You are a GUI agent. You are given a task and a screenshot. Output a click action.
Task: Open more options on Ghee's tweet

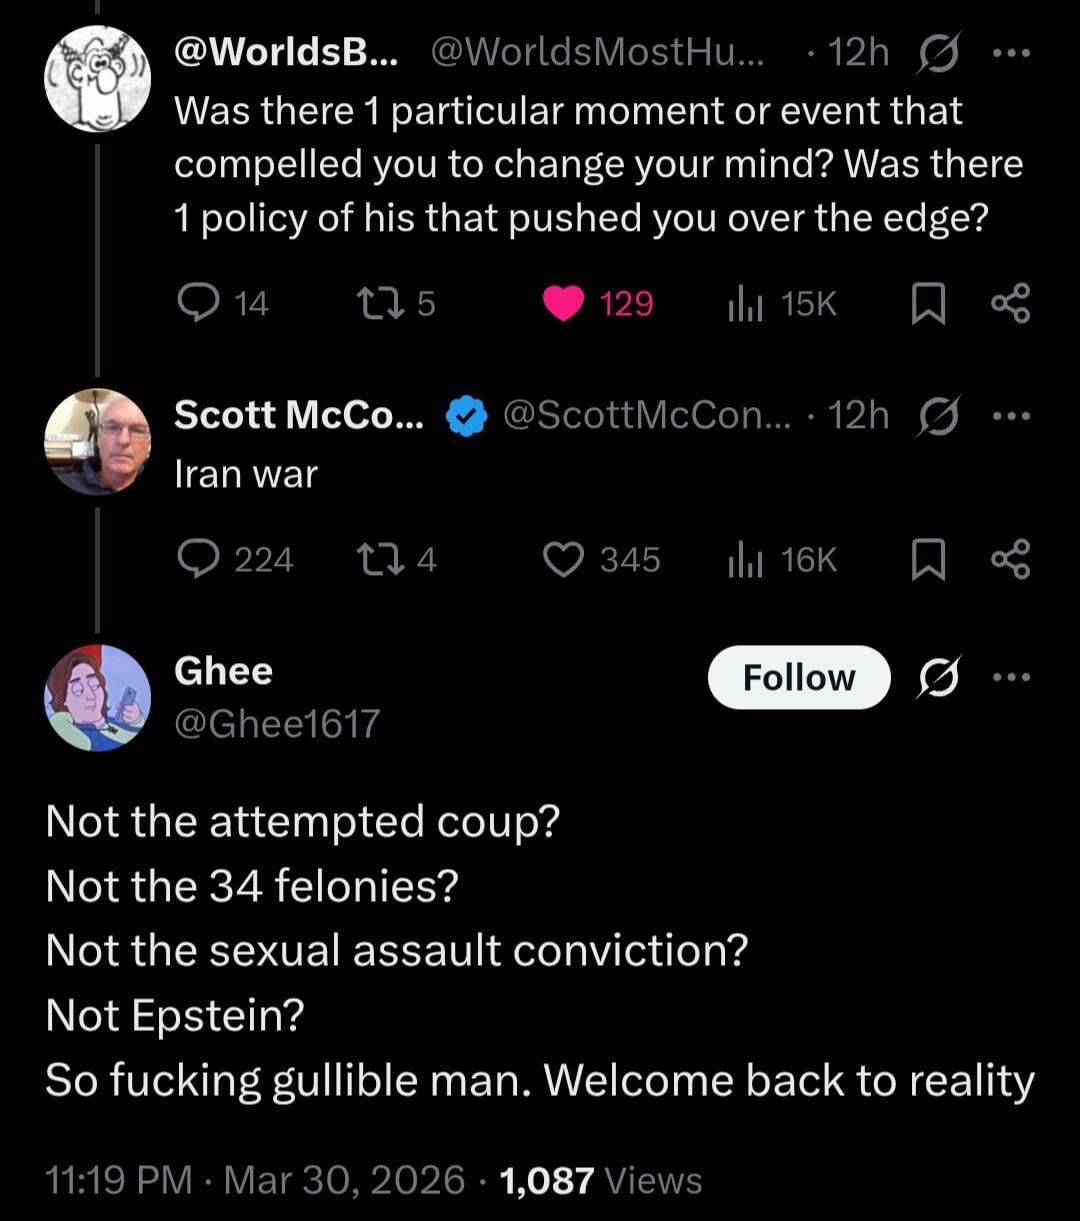(1011, 677)
